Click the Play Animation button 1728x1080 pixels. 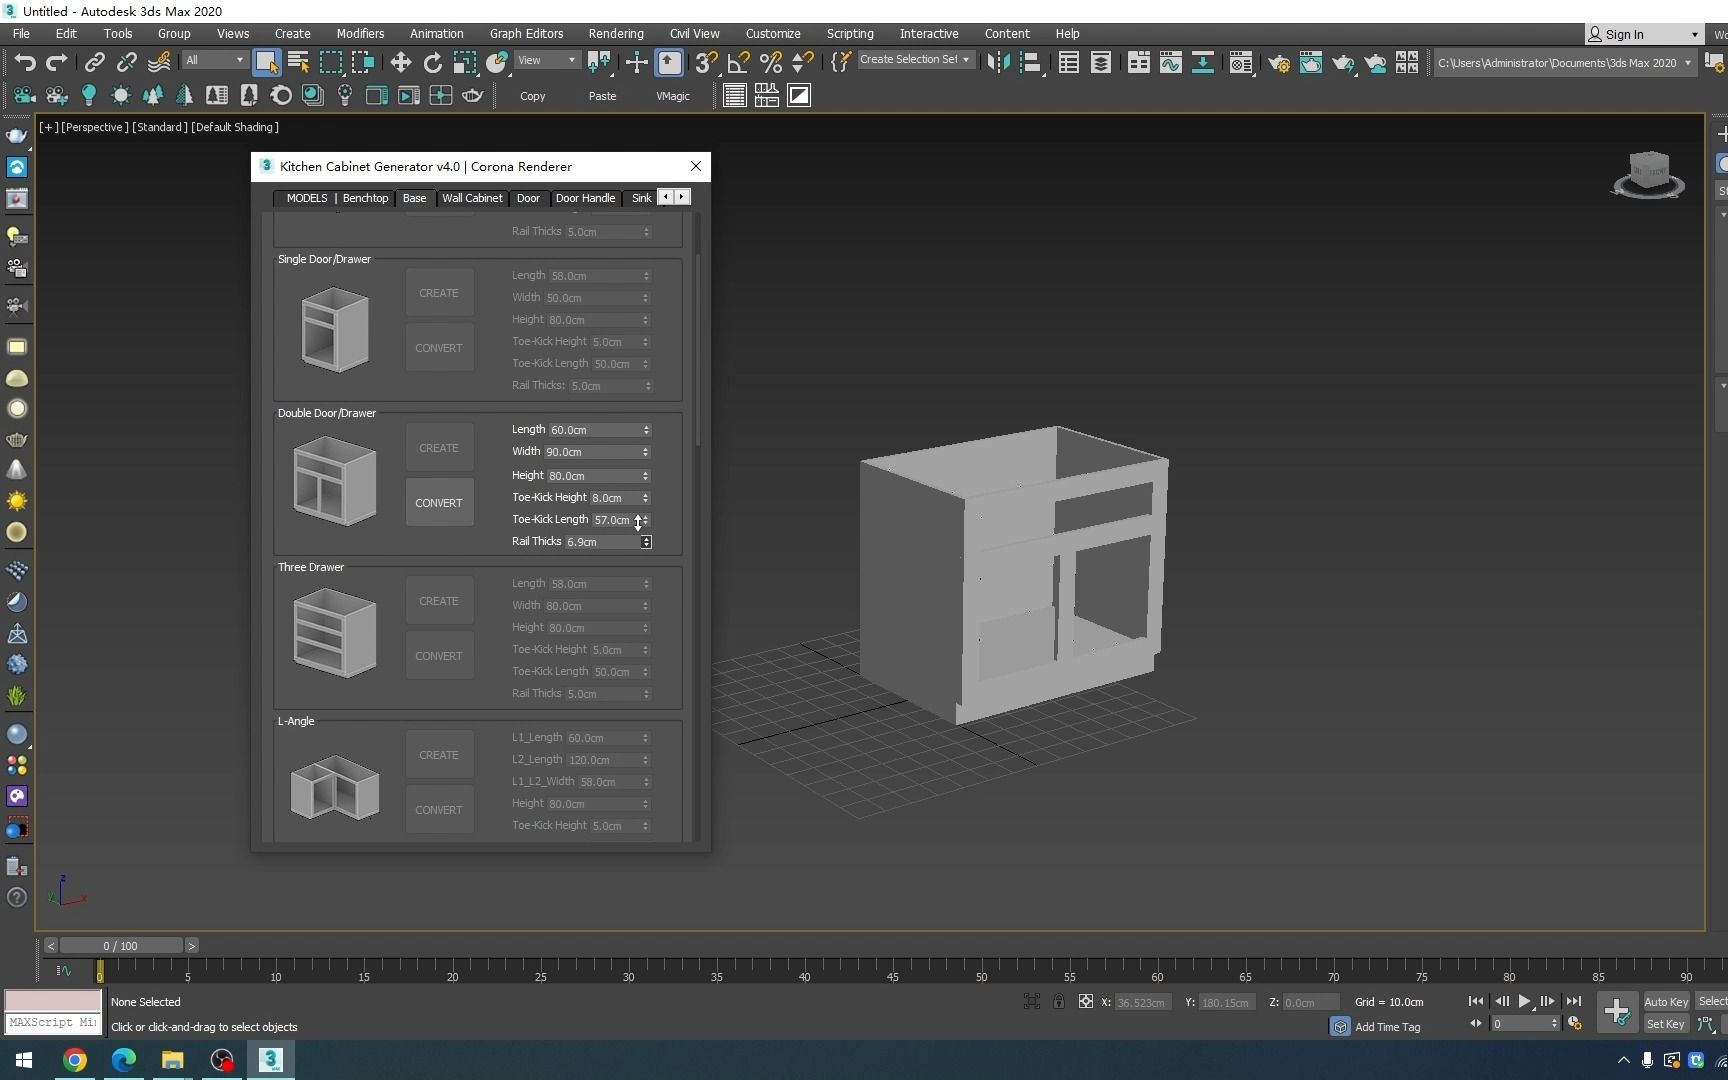pyautogui.click(x=1524, y=1001)
